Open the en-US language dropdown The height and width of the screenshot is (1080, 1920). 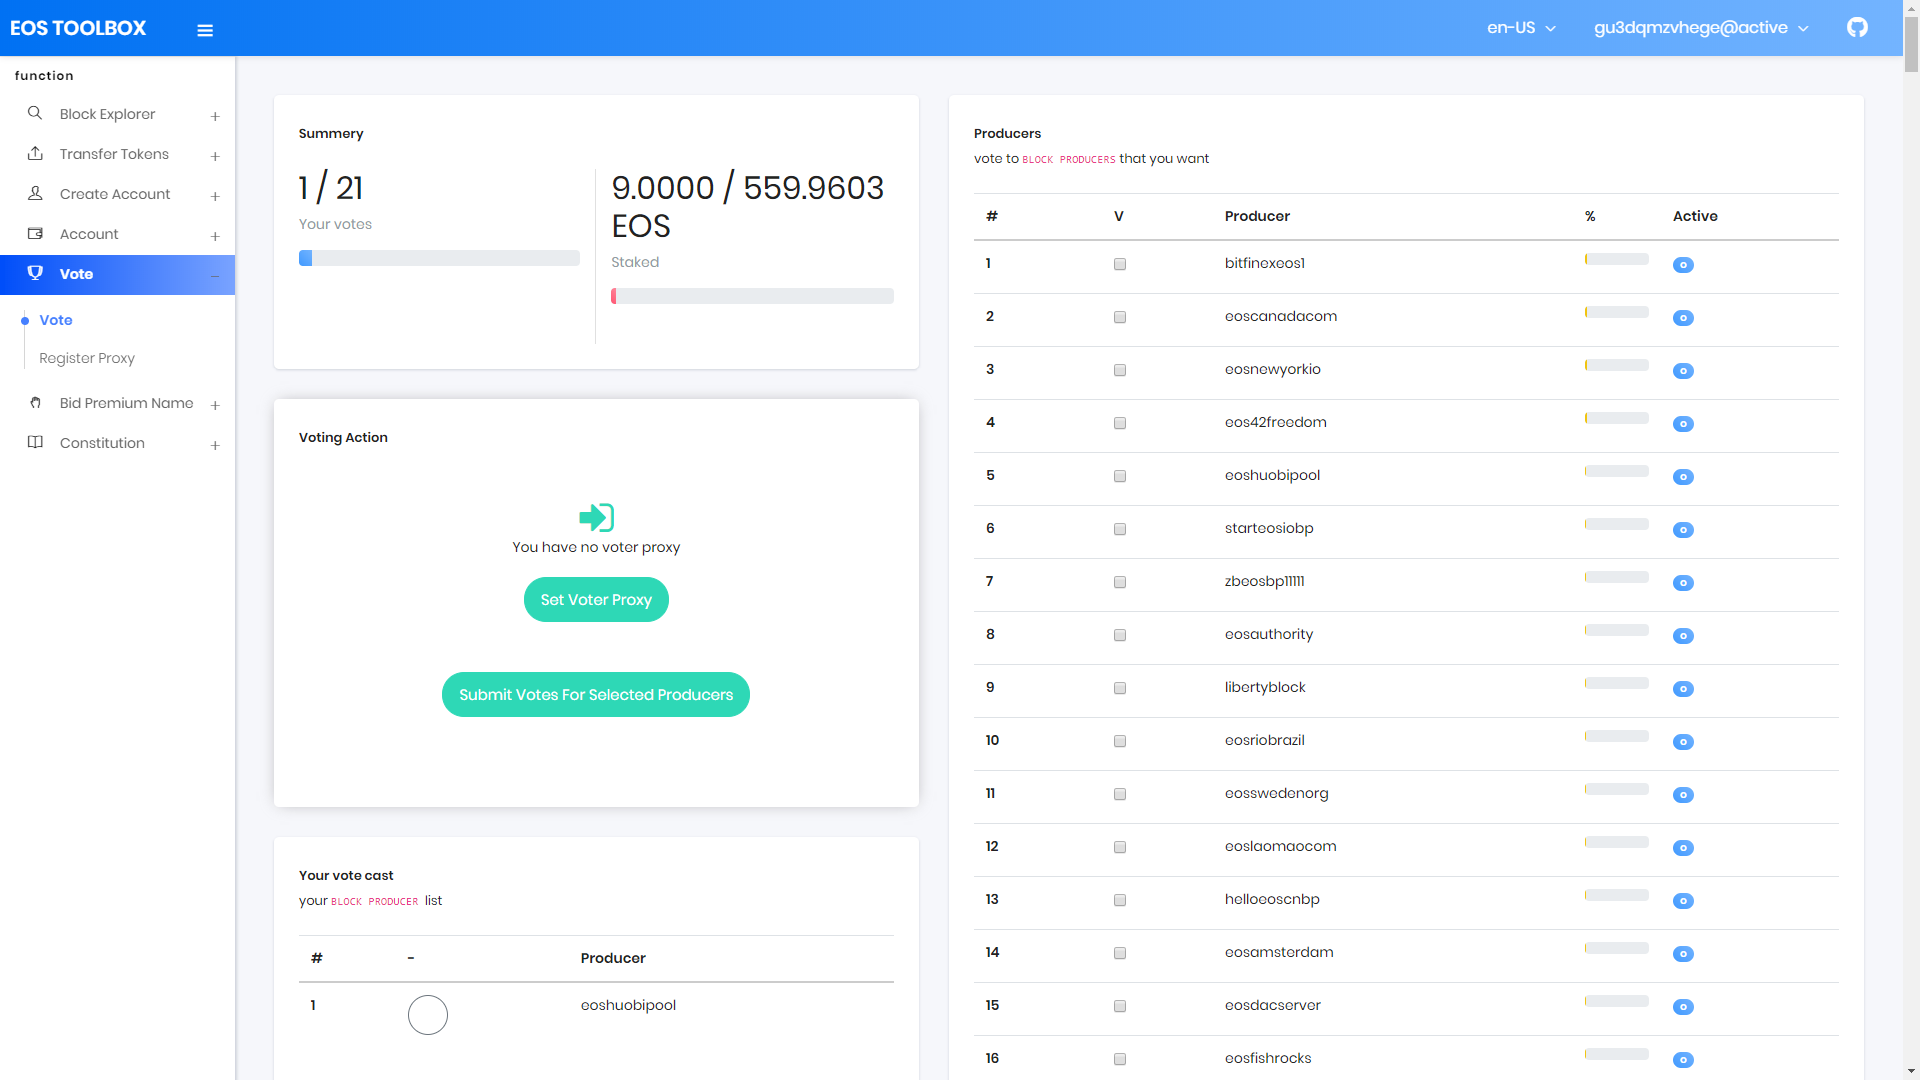pyautogui.click(x=1521, y=28)
